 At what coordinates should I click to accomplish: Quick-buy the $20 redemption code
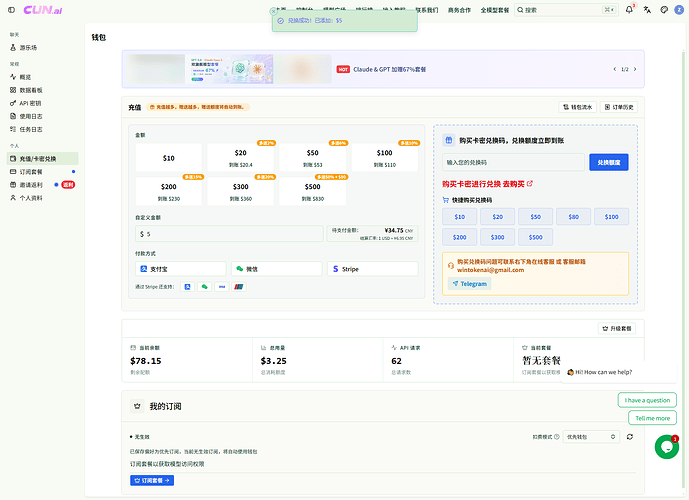497,217
